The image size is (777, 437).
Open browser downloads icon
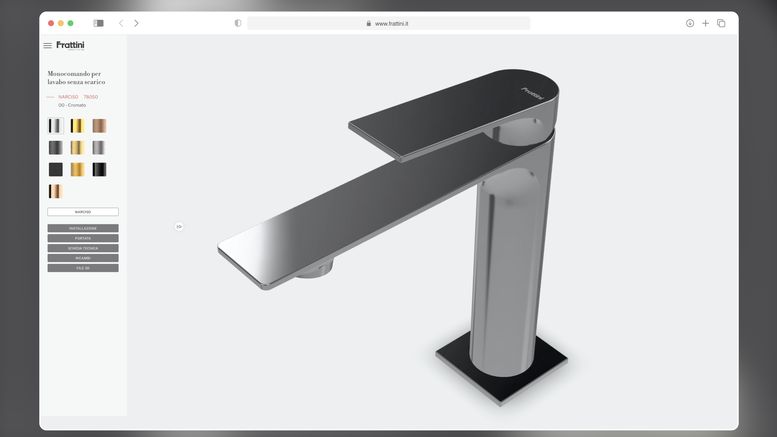(690, 23)
